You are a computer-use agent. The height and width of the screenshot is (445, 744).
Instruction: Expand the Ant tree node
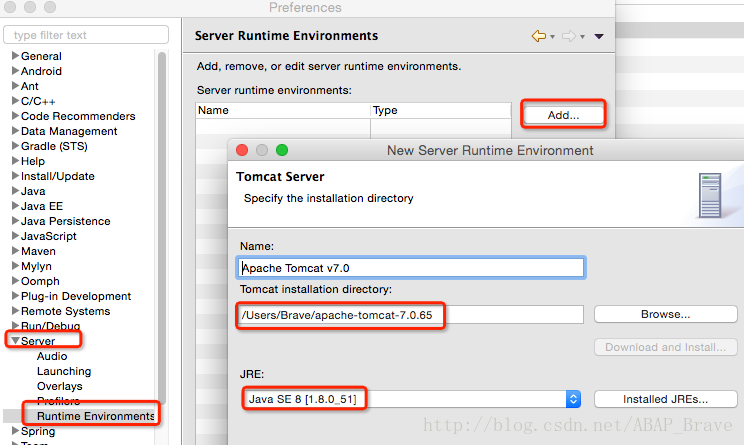point(15,86)
